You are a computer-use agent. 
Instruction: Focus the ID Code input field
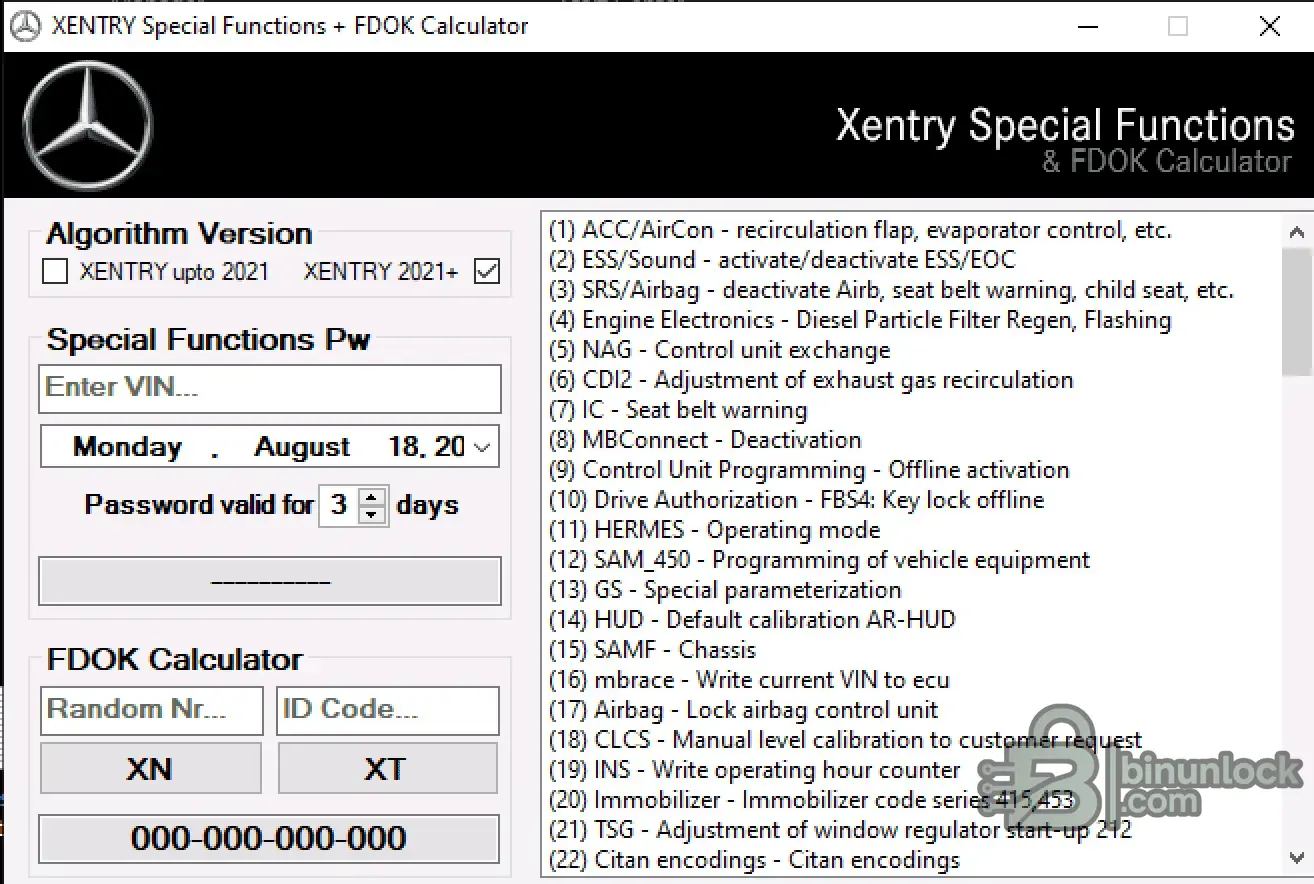[x=388, y=710]
